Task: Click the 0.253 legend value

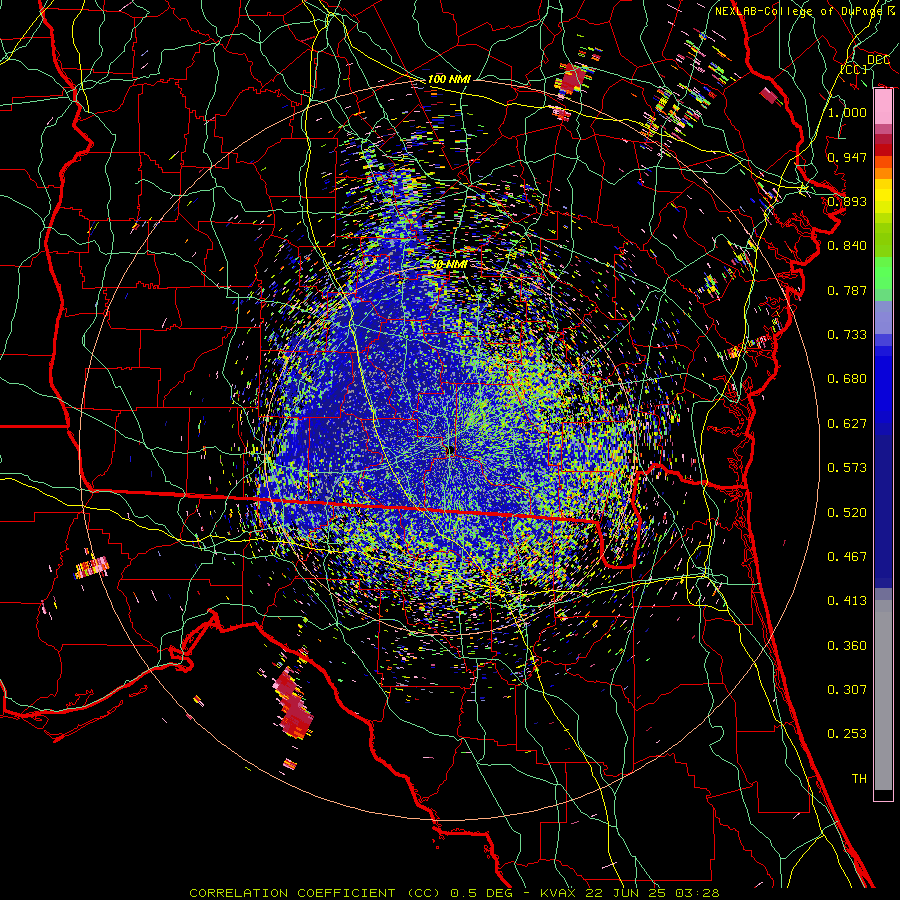Action: click(847, 734)
